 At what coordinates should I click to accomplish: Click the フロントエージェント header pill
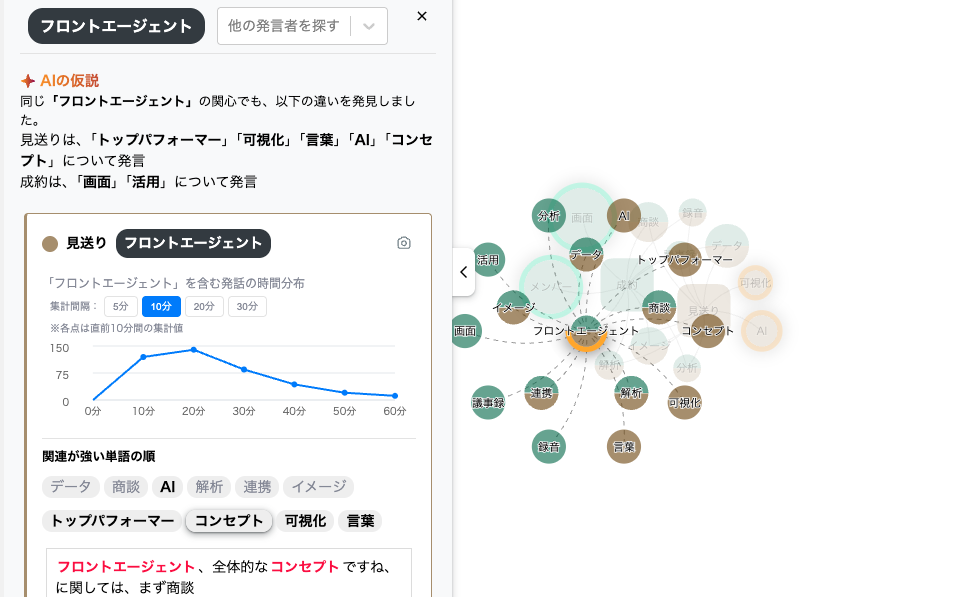pyautogui.click(x=116, y=26)
